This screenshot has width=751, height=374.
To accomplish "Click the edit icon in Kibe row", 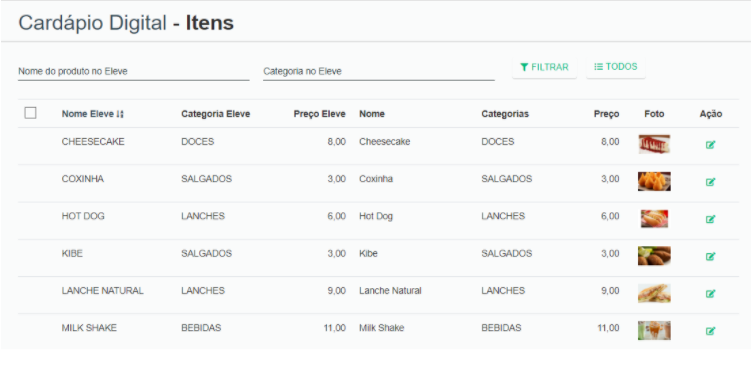I will tap(710, 256).
